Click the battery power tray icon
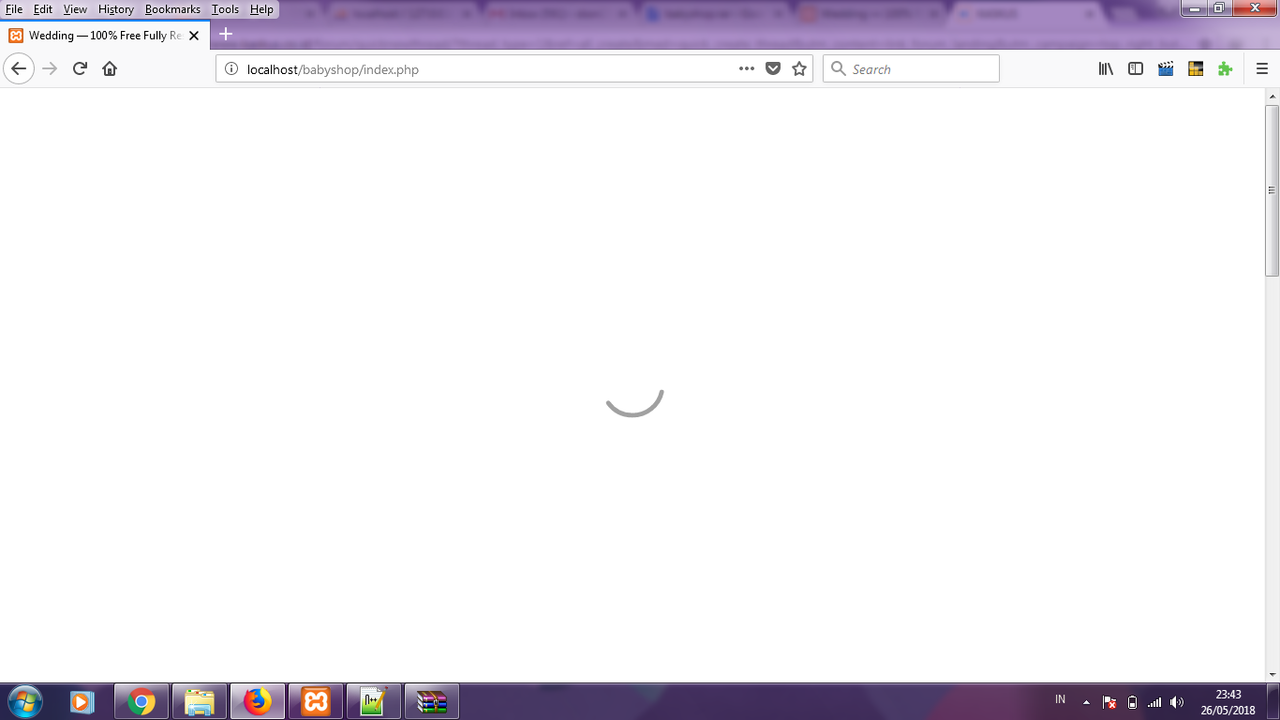1280x720 pixels. coord(1132,702)
